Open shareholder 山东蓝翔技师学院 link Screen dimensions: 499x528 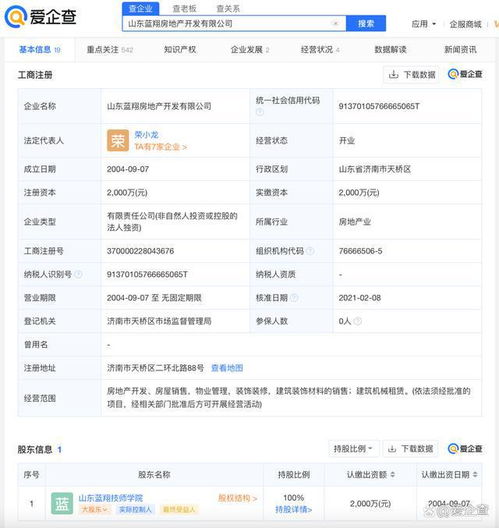coord(111,498)
